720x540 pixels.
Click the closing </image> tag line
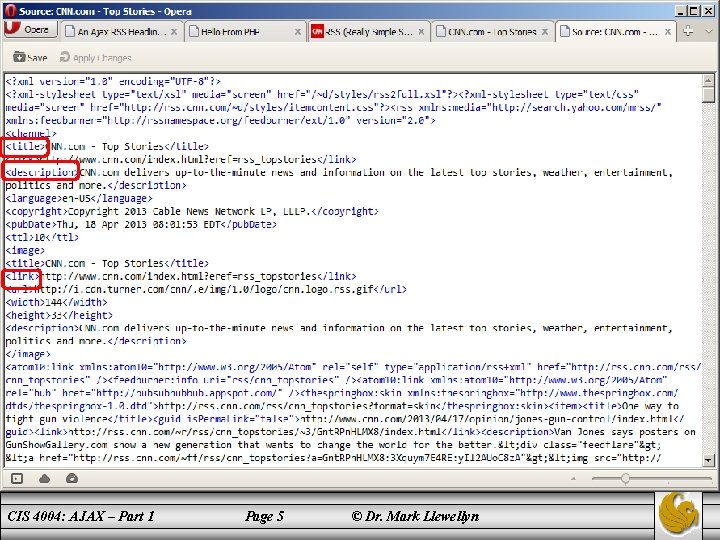tap(28, 354)
